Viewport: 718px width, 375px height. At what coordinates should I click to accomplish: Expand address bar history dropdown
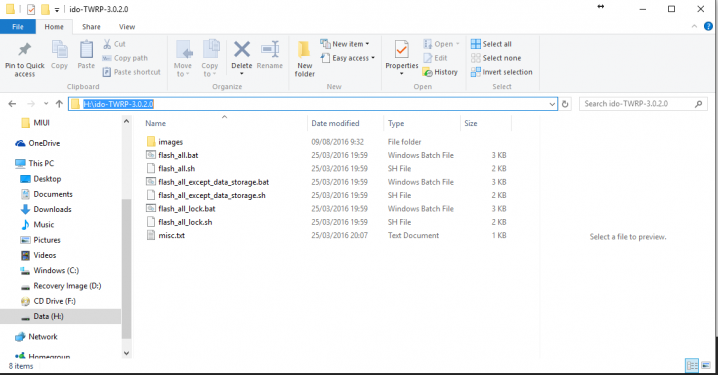point(552,104)
